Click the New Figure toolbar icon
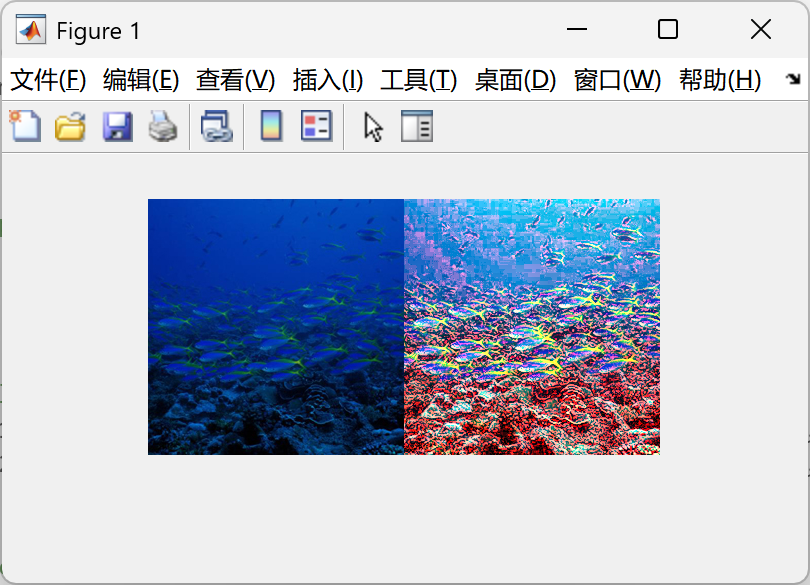 (x=25, y=126)
